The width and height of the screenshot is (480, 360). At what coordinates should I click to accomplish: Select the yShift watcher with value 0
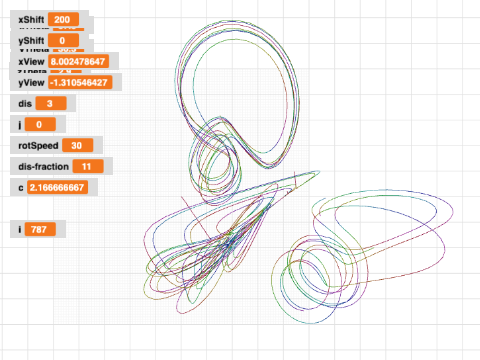click(49, 40)
